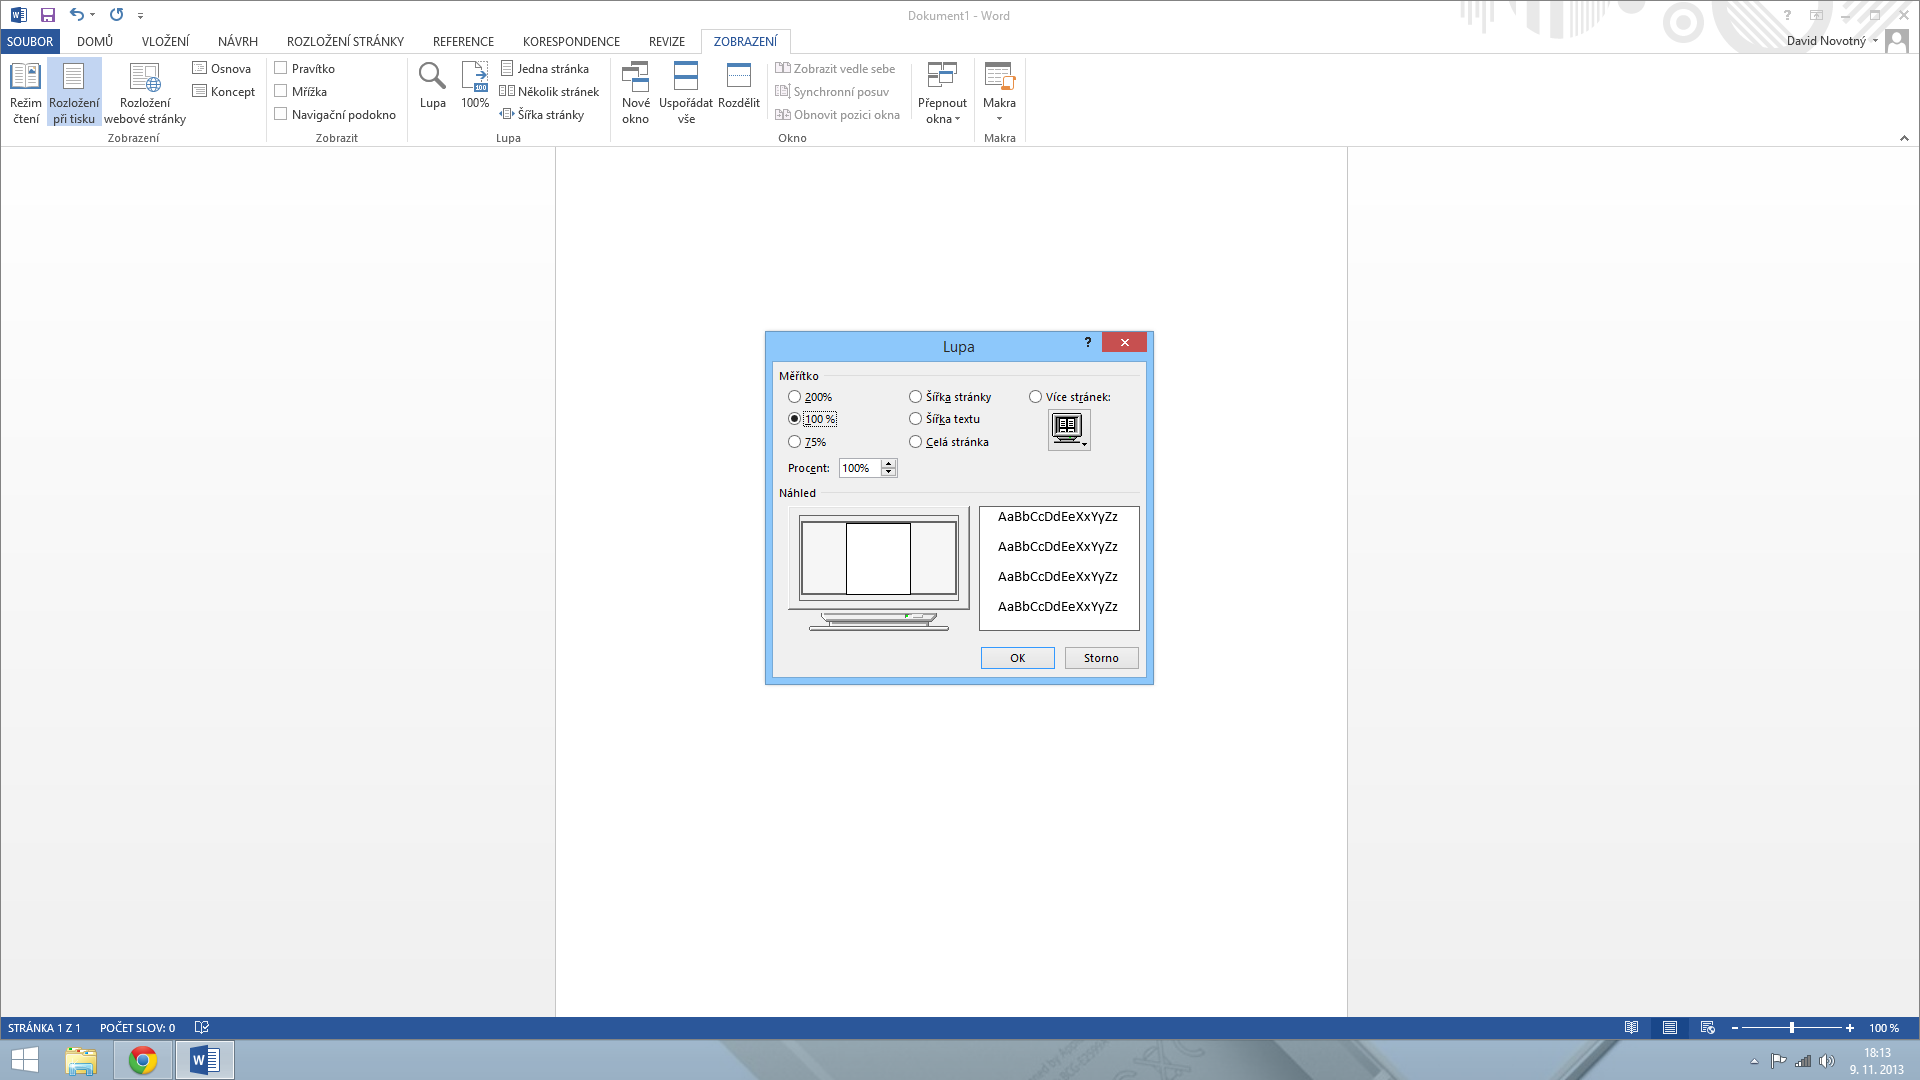Switch to the DOMŮ tab
1920x1080 pixels.
click(x=95, y=41)
